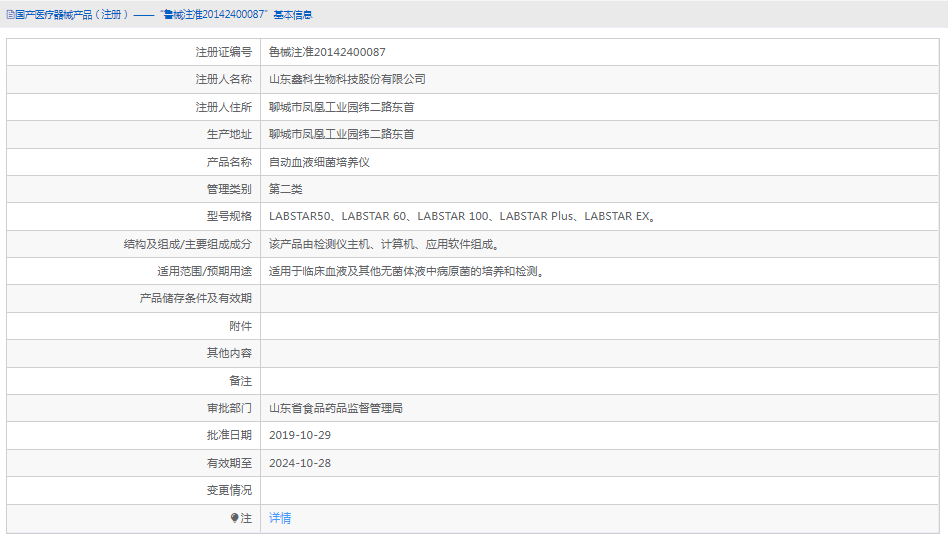Select the header text 国产医疗器械产品（注册）
The image size is (948, 540).
(x=72, y=15)
